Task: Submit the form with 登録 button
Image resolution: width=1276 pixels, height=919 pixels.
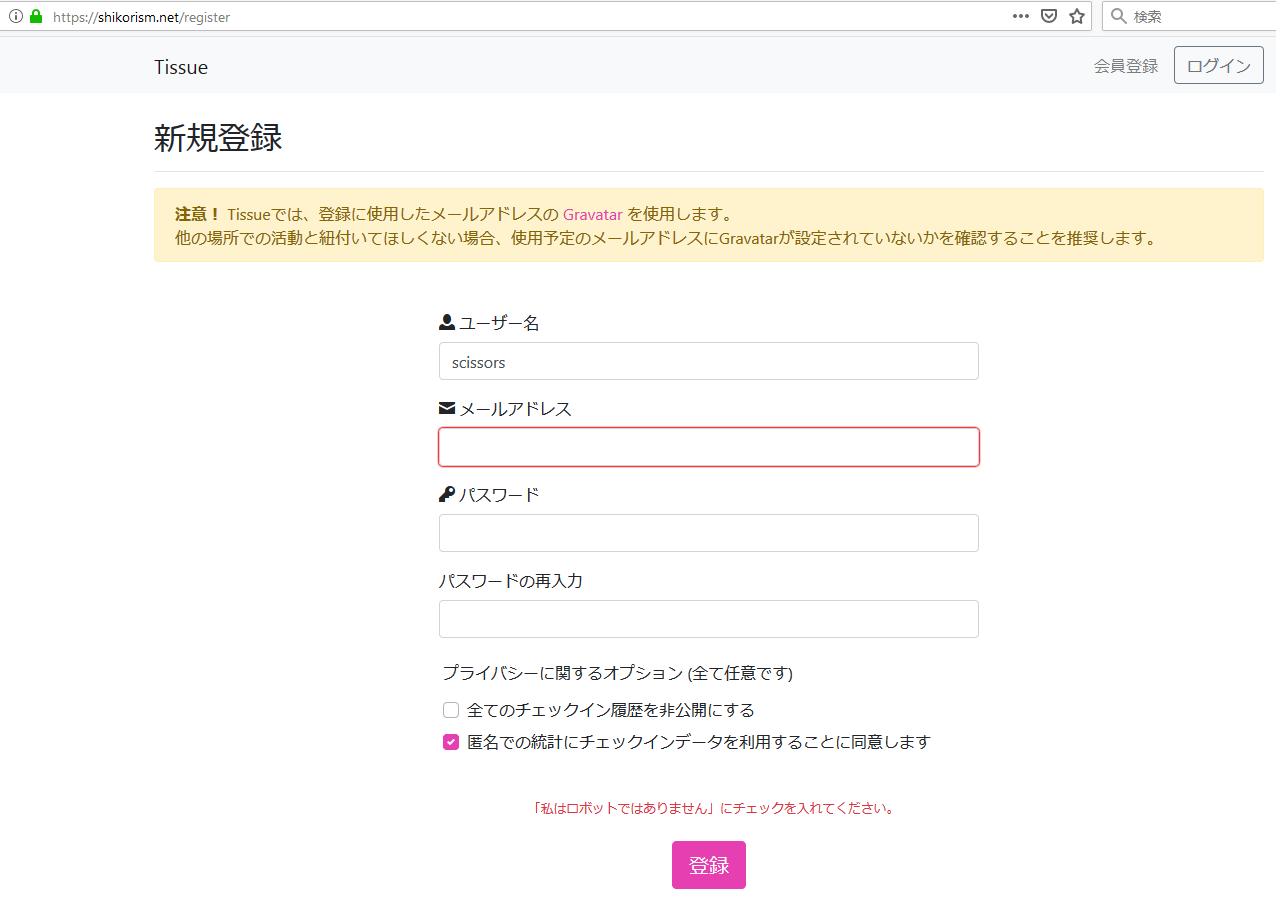Action: coord(708,865)
